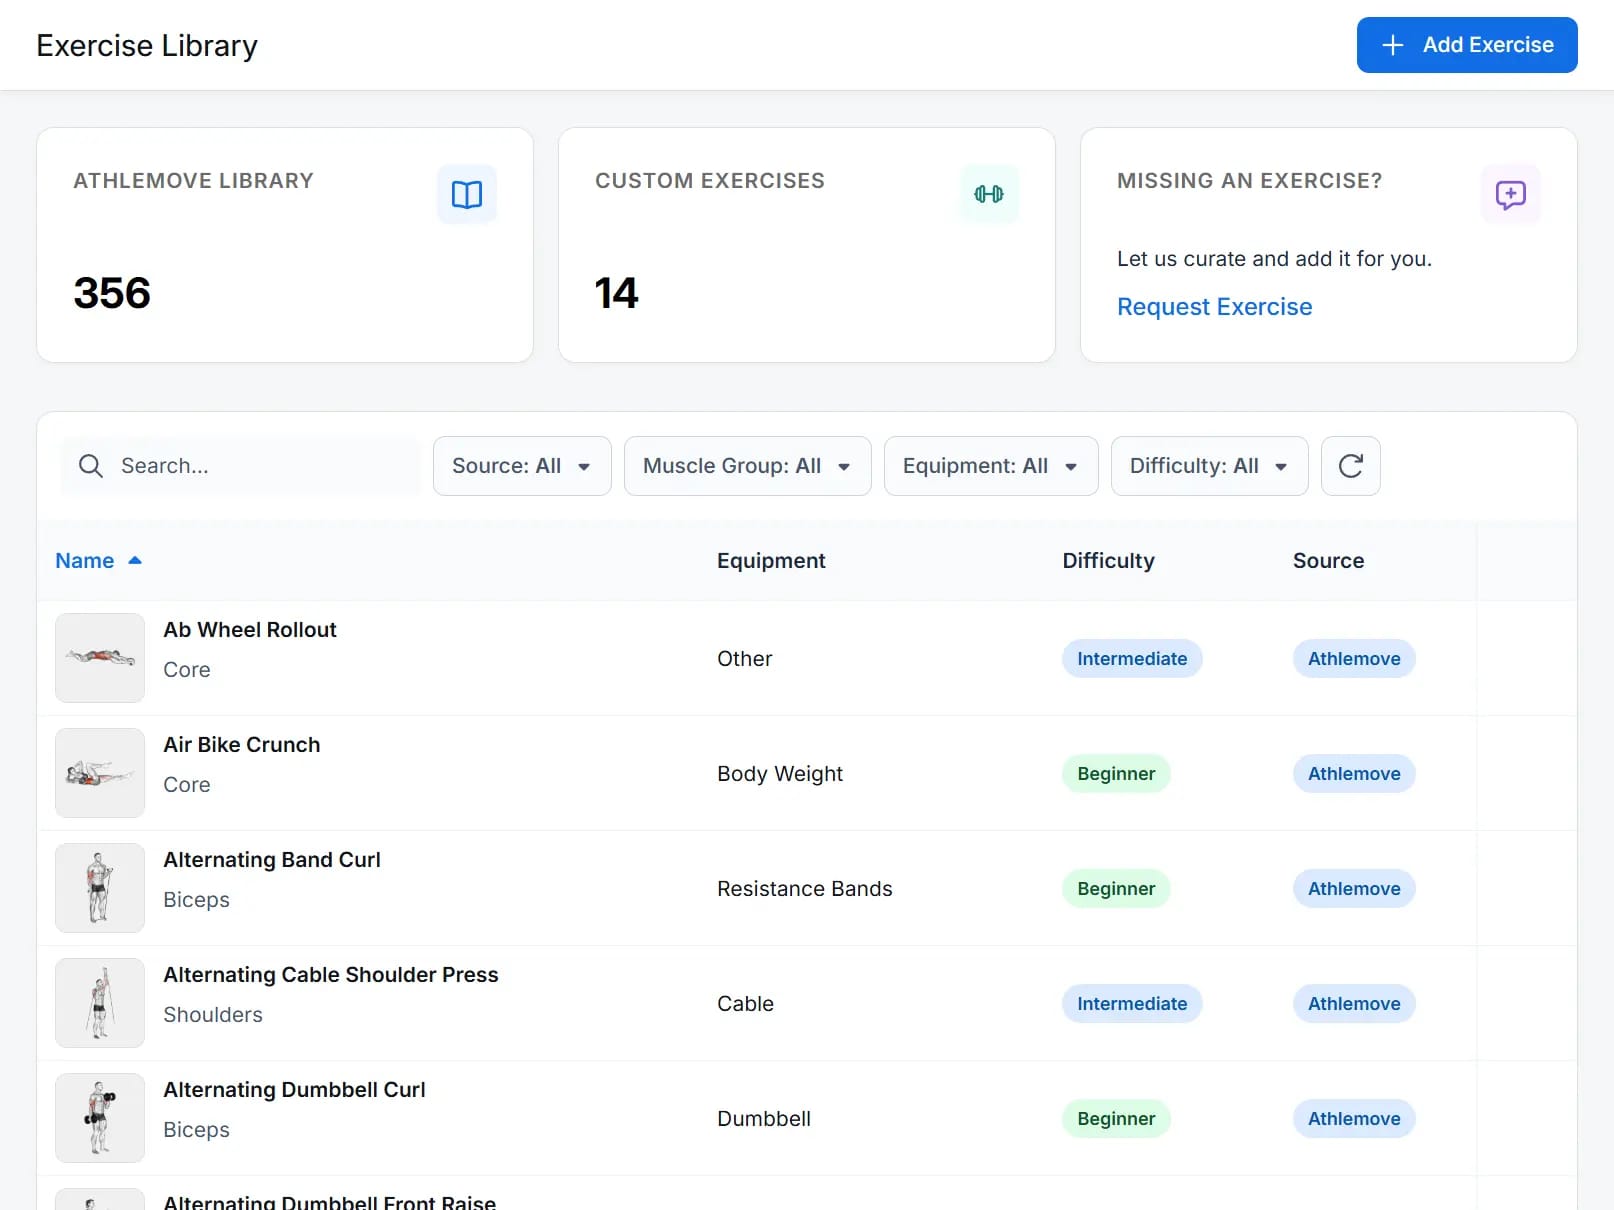Click the dumbbell icon on Custom Exercises card
This screenshot has height=1210, width=1614.
(x=988, y=194)
